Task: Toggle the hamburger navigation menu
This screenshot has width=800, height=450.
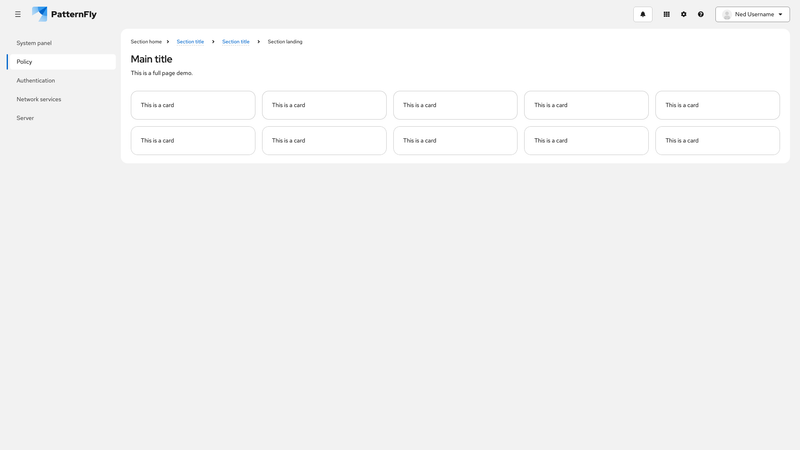Action: click(x=18, y=14)
